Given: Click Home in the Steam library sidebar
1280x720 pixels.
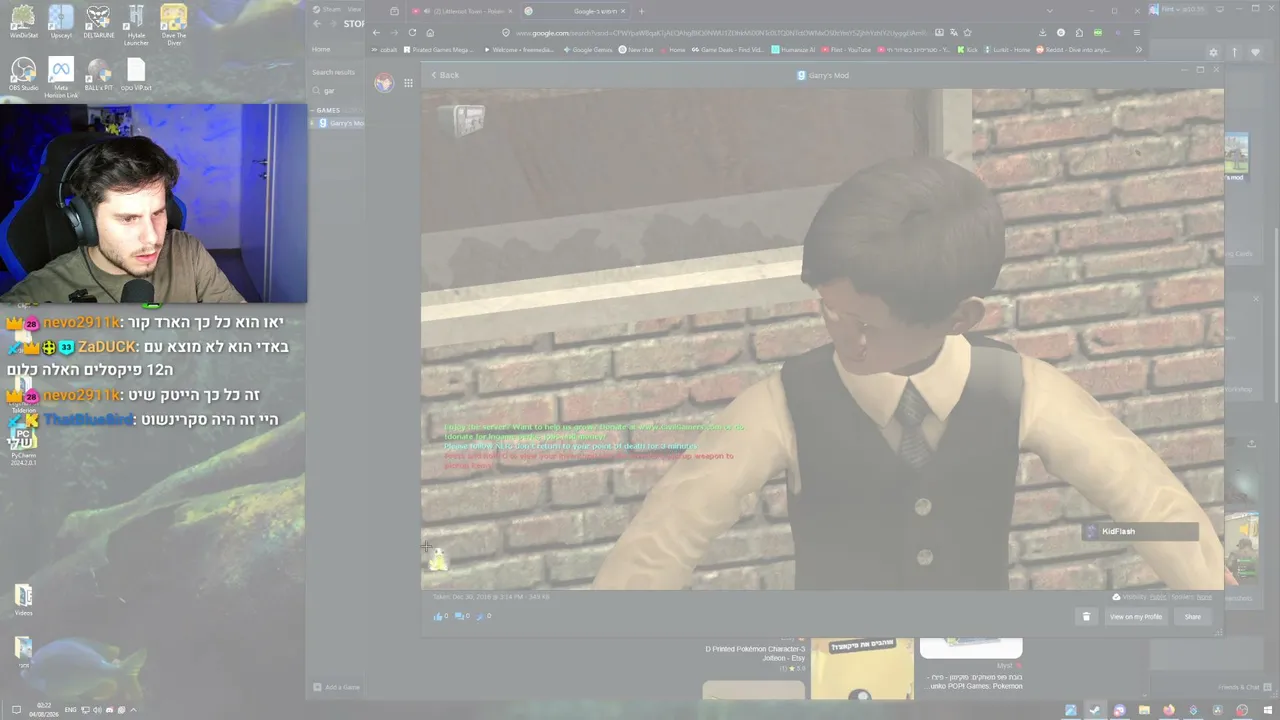Looking at the screenshot, I should tap(321, 49).
